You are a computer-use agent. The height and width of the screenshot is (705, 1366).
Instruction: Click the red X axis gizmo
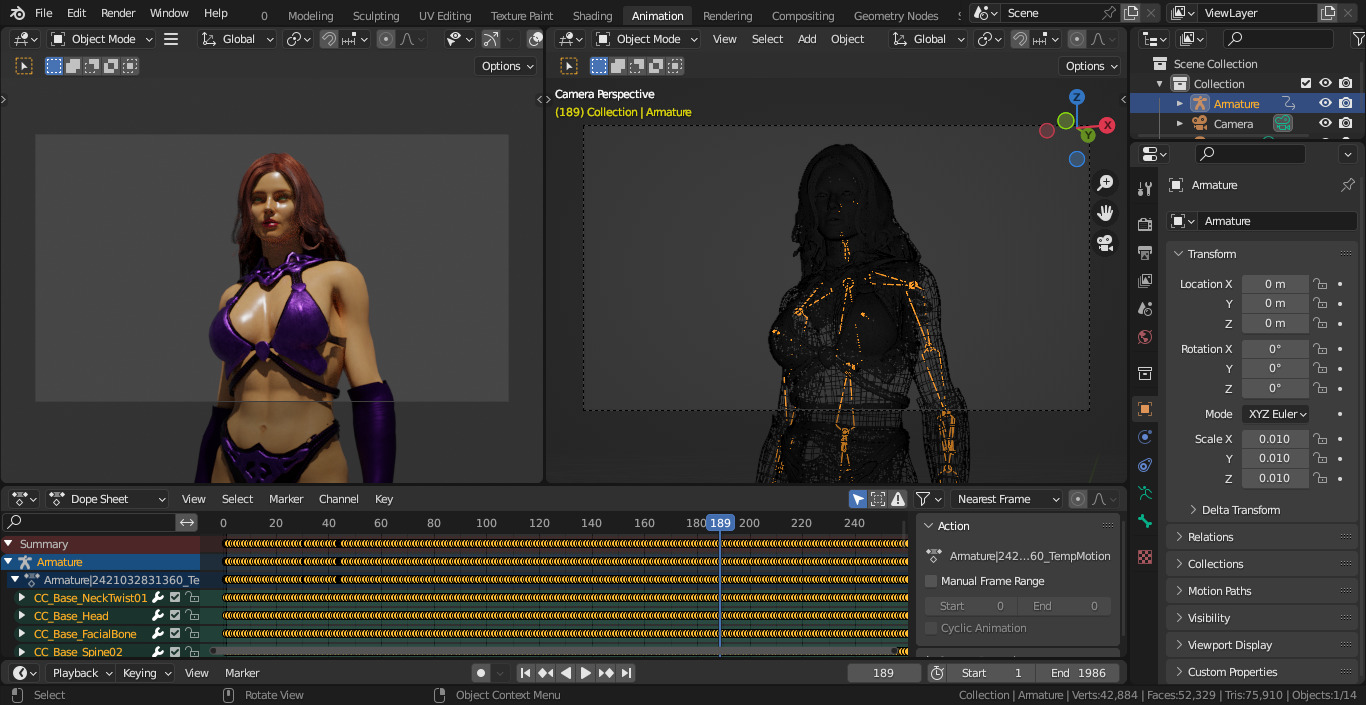[x=1107, y=125]
